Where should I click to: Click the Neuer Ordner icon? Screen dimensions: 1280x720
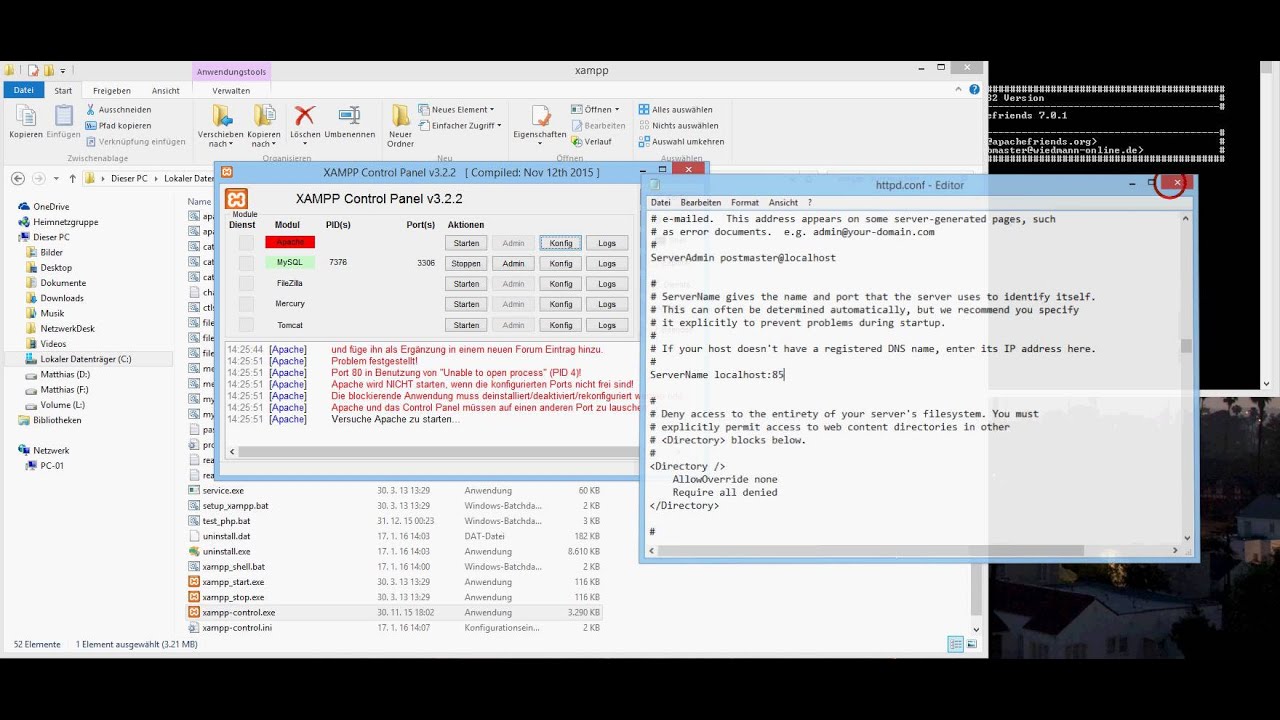tap(400, 115)
